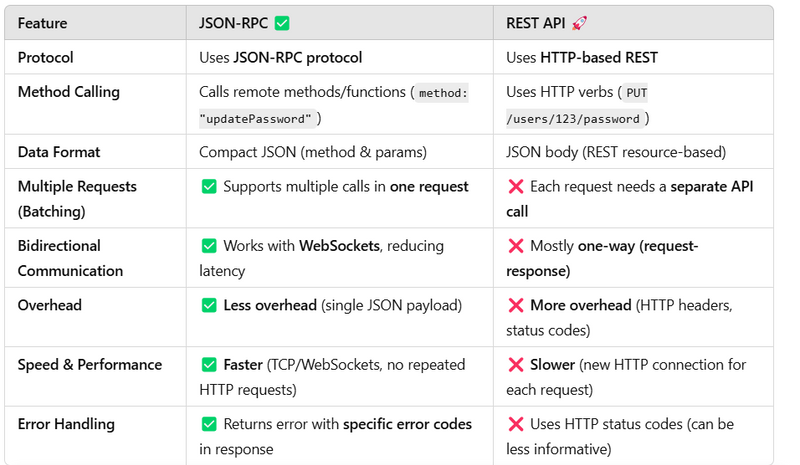The width and height of the screenshot is (800, 465).
Task: Click the red X beside 'Slower'
Action: point(516,364)
